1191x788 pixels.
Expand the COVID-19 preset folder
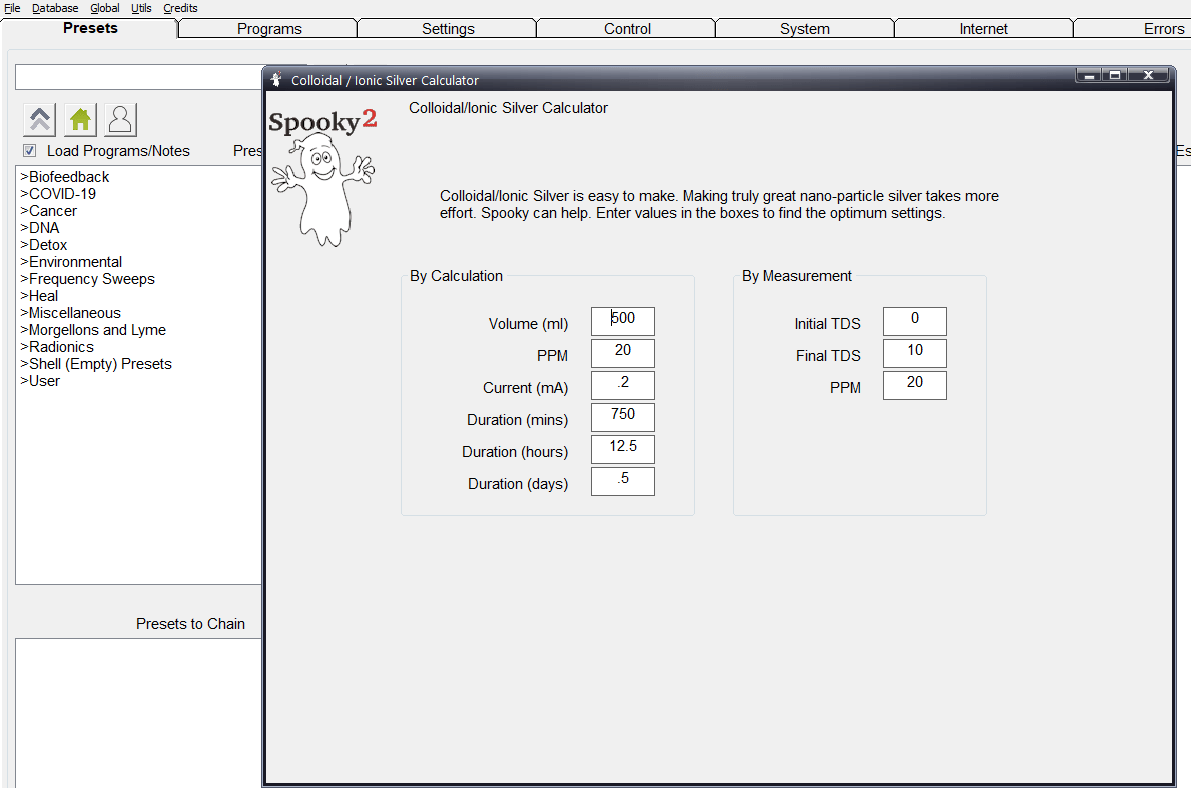(58, 194)
